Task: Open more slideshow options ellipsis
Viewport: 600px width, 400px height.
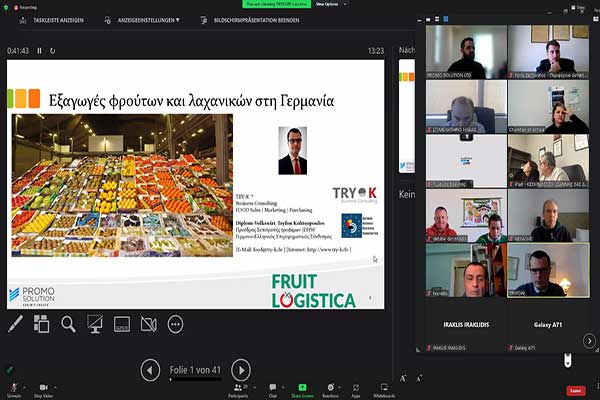Action: (175, 324)
